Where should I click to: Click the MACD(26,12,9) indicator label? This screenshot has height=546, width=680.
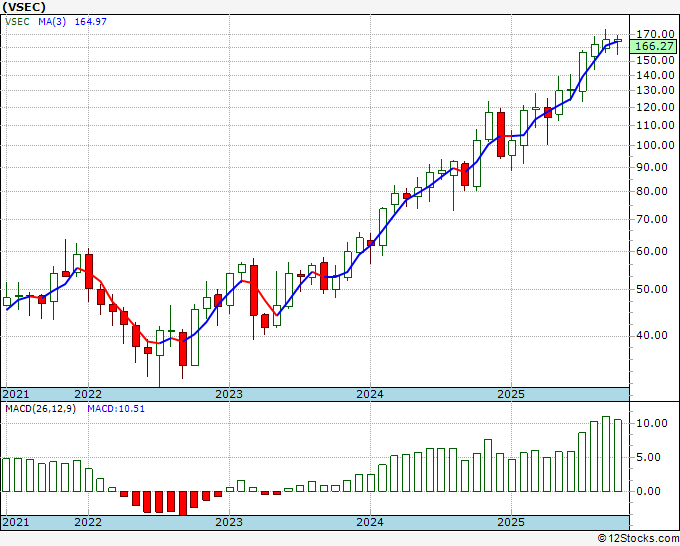[x=40, y=409]
